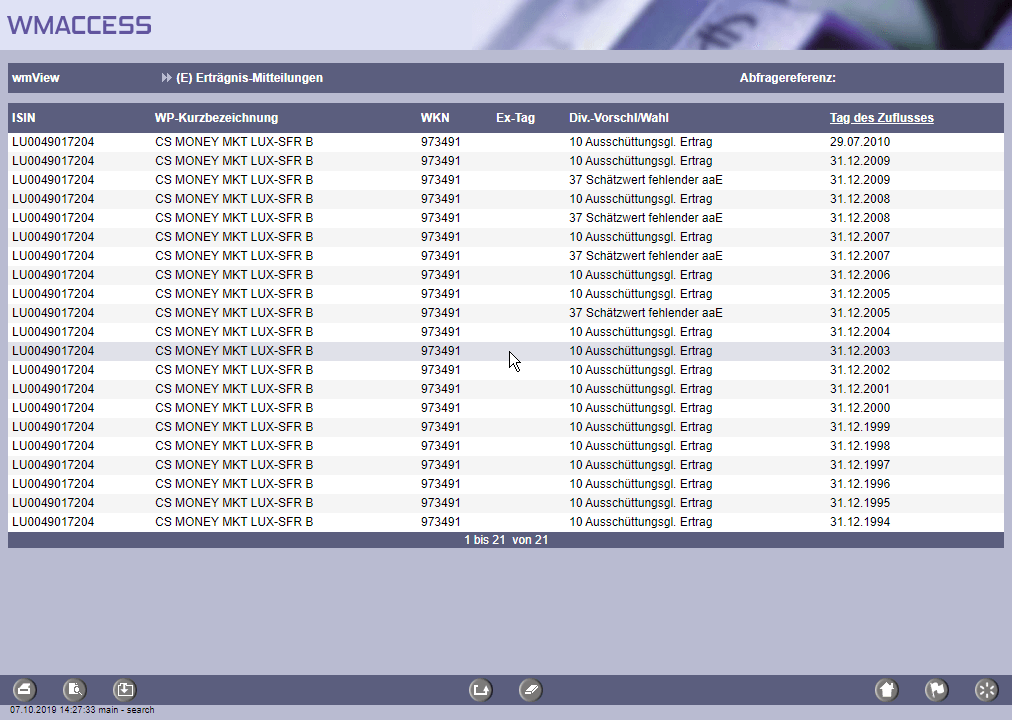This screenshot has height=720, width=1012.
Task: Click the WMACCESS logo
Action: click(80, 25)
